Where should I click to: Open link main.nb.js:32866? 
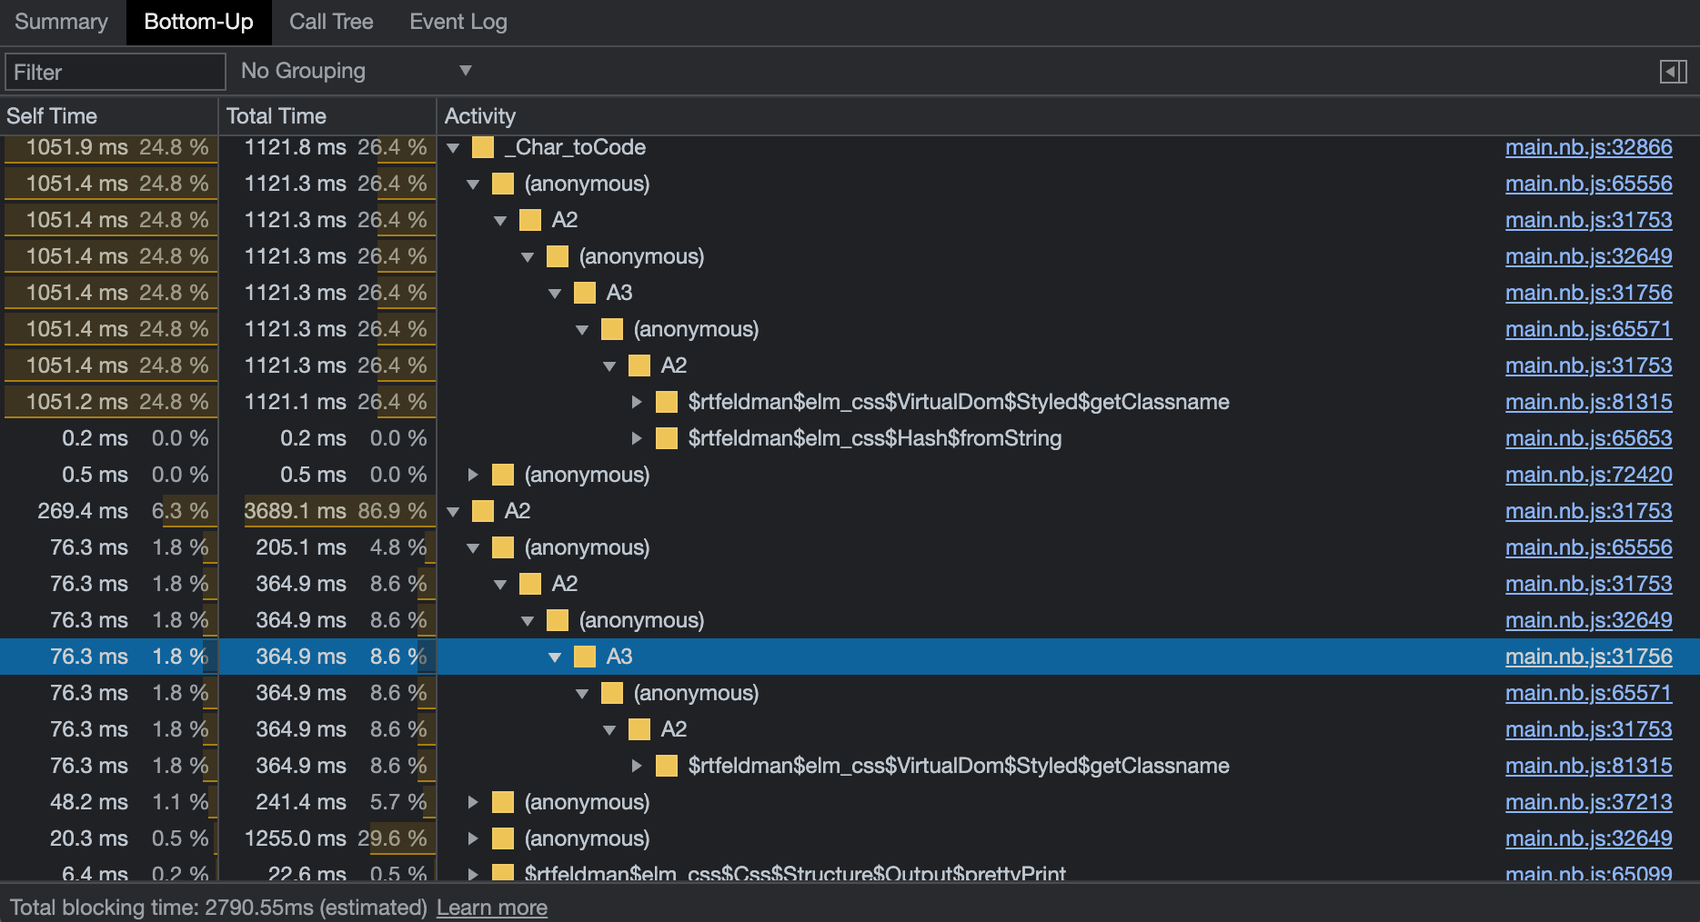[x=1588, y=147]
